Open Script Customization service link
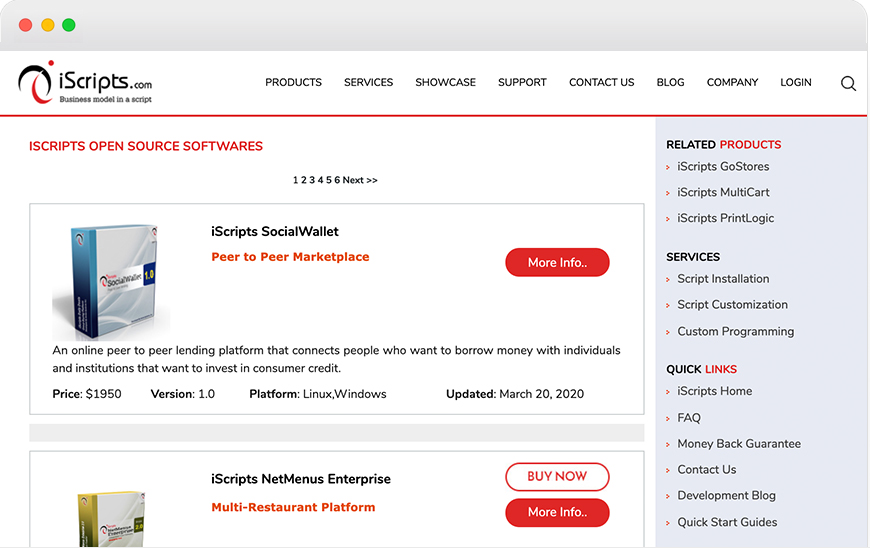The image size is (870, 548). [x=732, y=305]
